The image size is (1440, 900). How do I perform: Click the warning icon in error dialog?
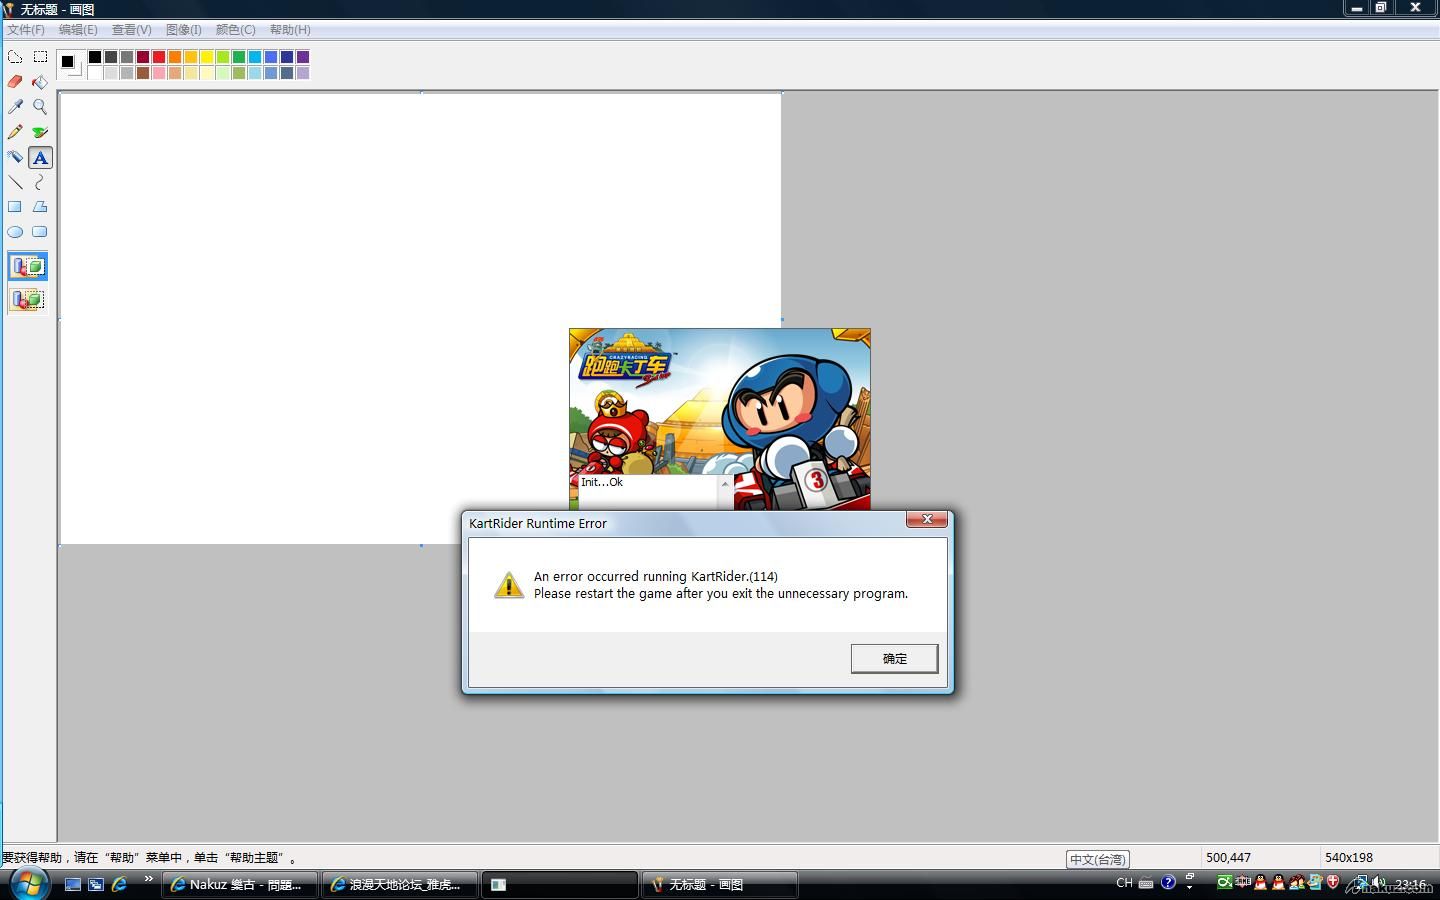tap(509, 585)
